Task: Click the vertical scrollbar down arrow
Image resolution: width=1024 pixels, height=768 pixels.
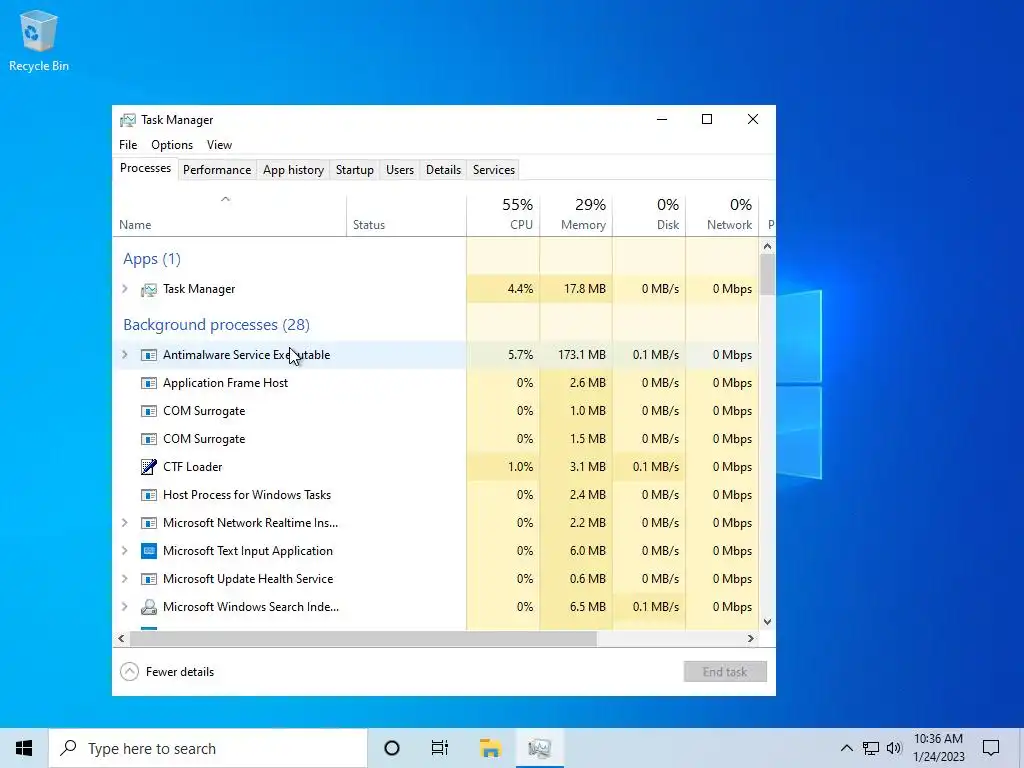Action: pyautogui.click(x=767, y=622)
